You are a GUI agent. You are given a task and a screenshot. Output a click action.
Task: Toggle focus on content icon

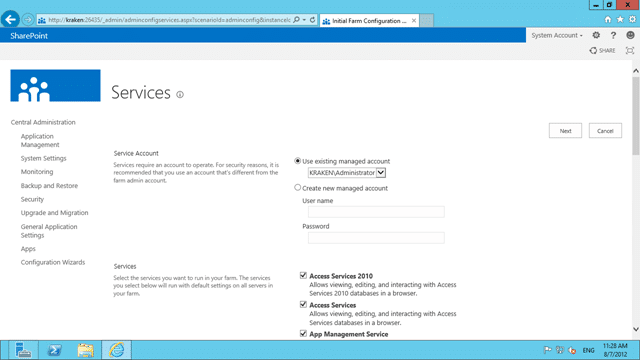[x=630, y=50]
